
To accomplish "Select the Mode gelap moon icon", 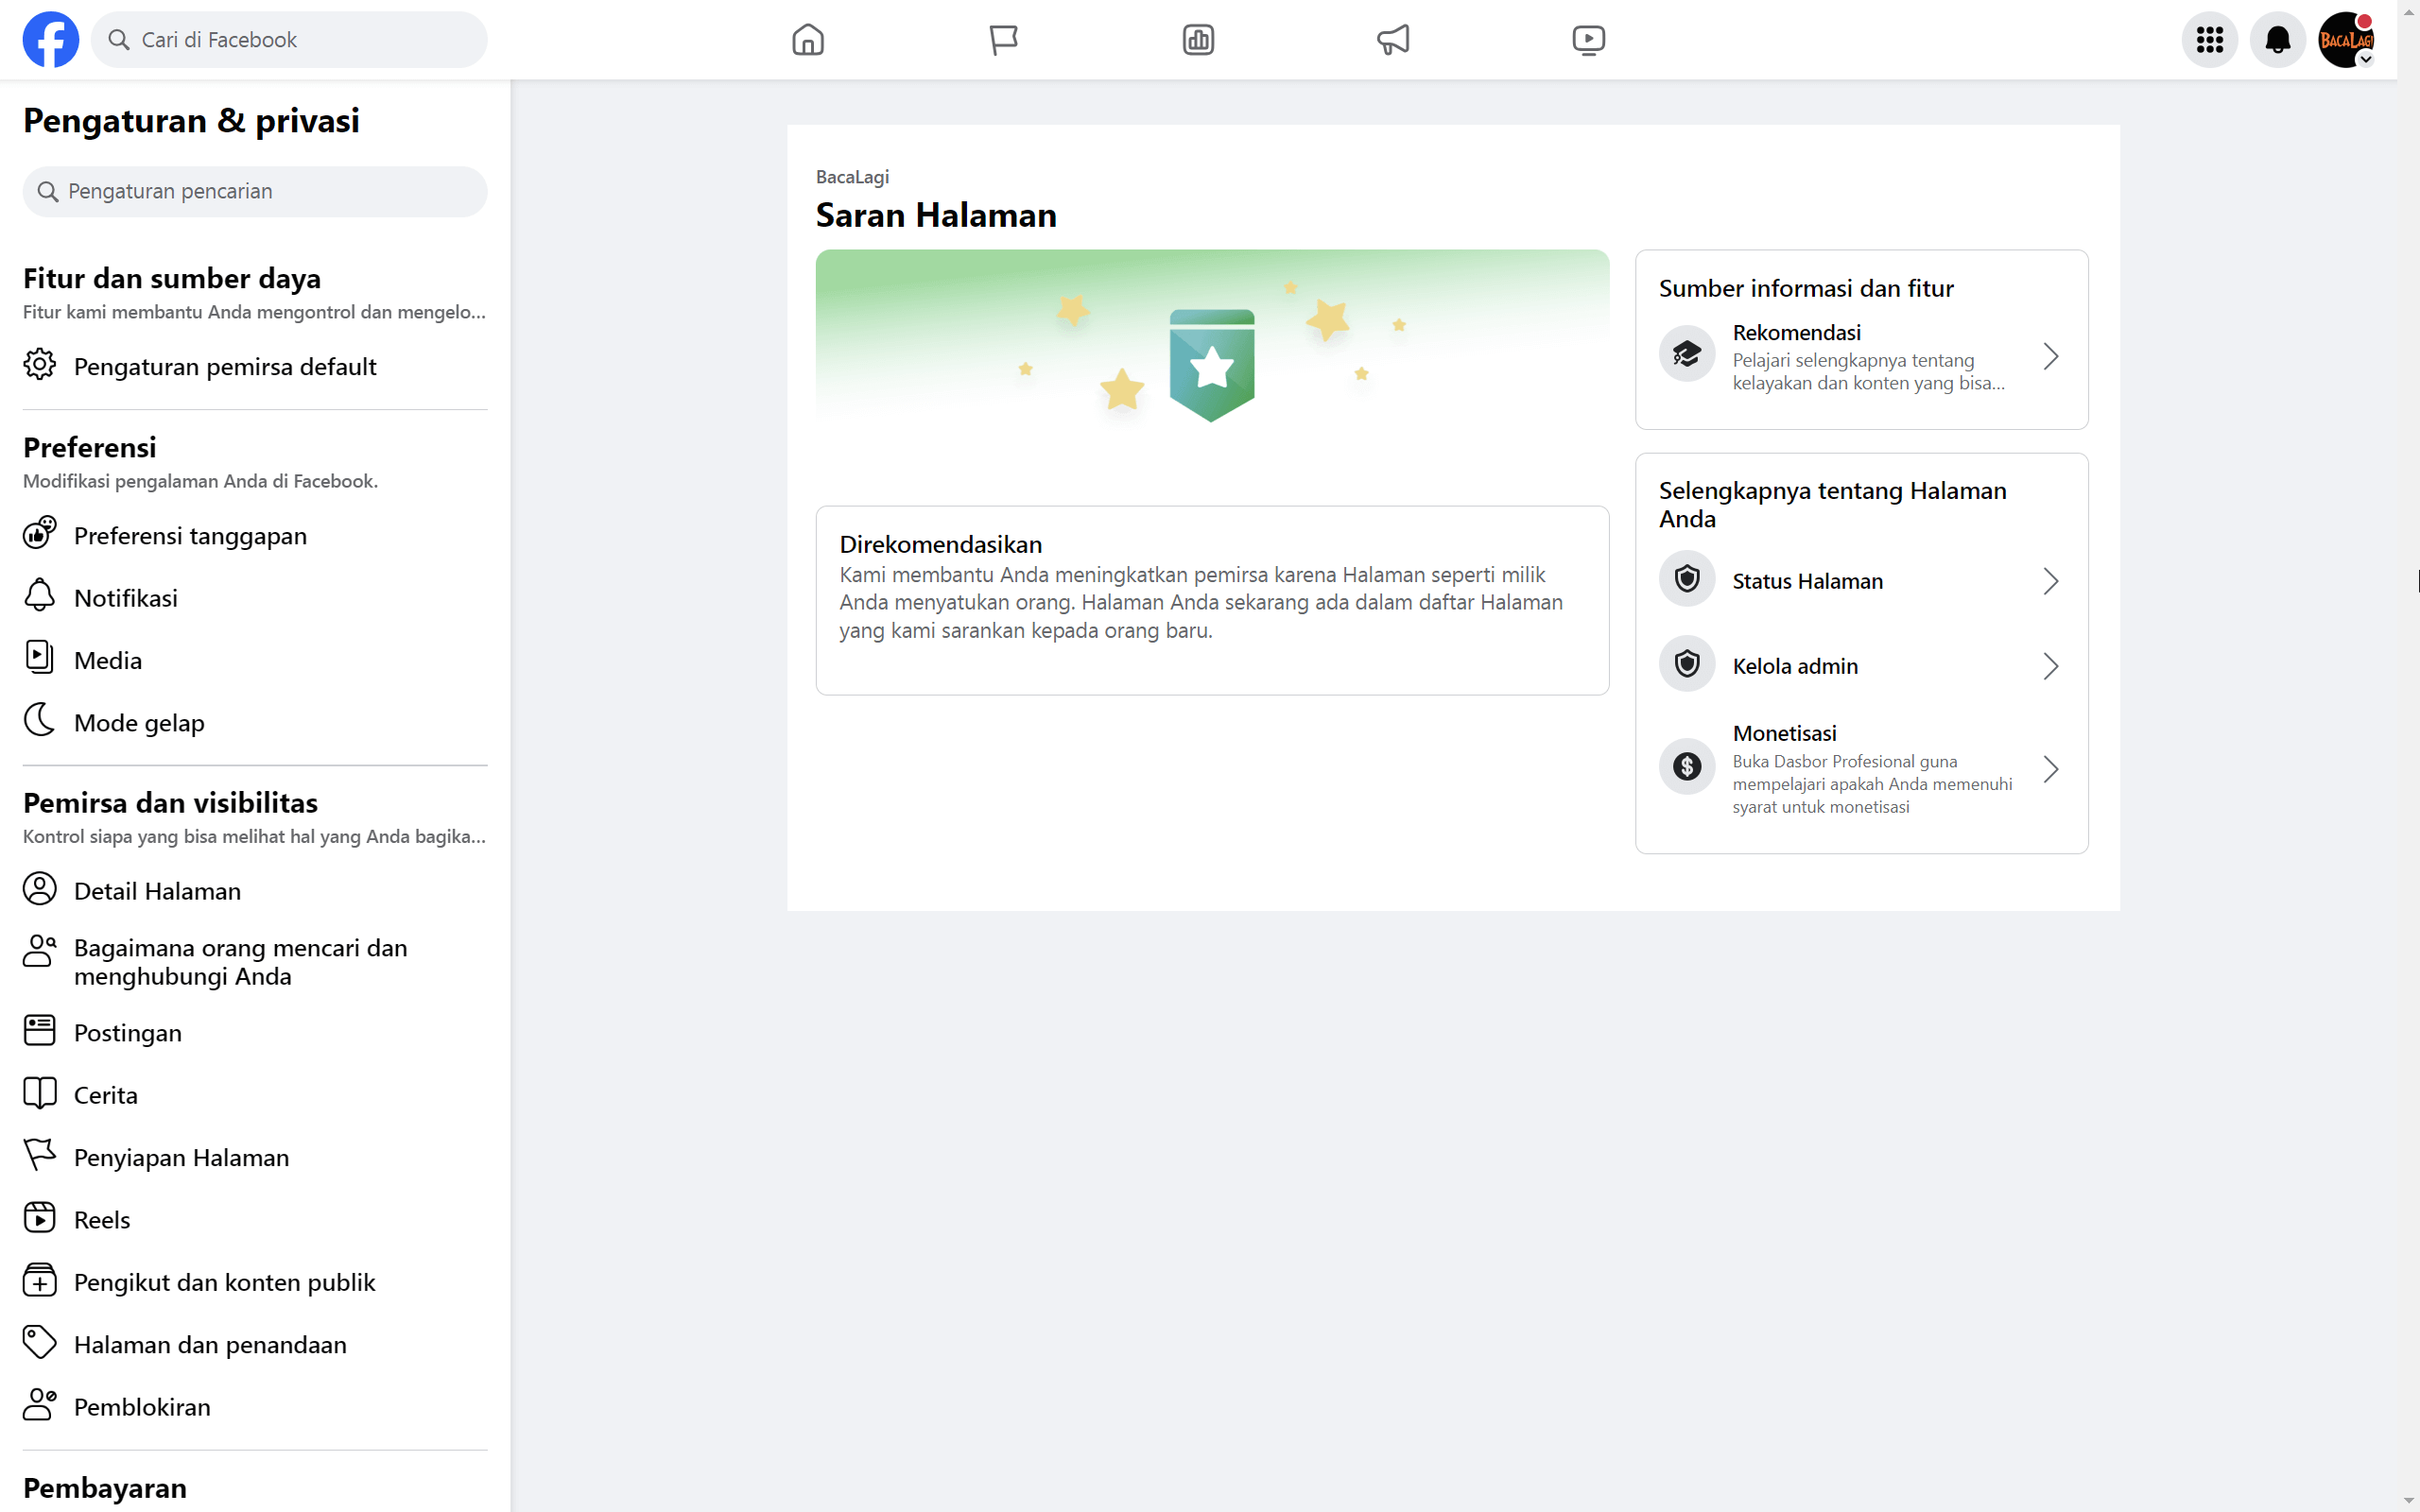I will pos(39,720).
